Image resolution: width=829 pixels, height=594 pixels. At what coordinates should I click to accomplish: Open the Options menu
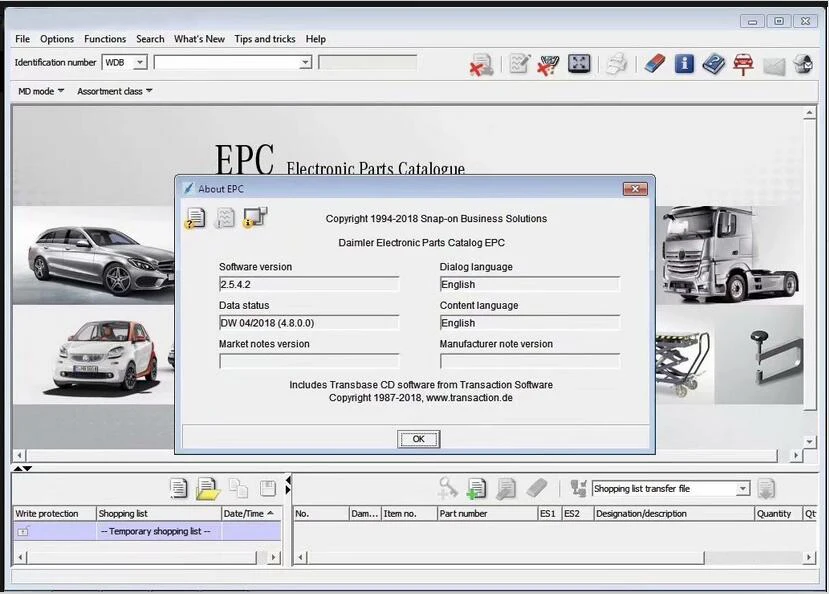pyautogui.click(x=57, y=39)
